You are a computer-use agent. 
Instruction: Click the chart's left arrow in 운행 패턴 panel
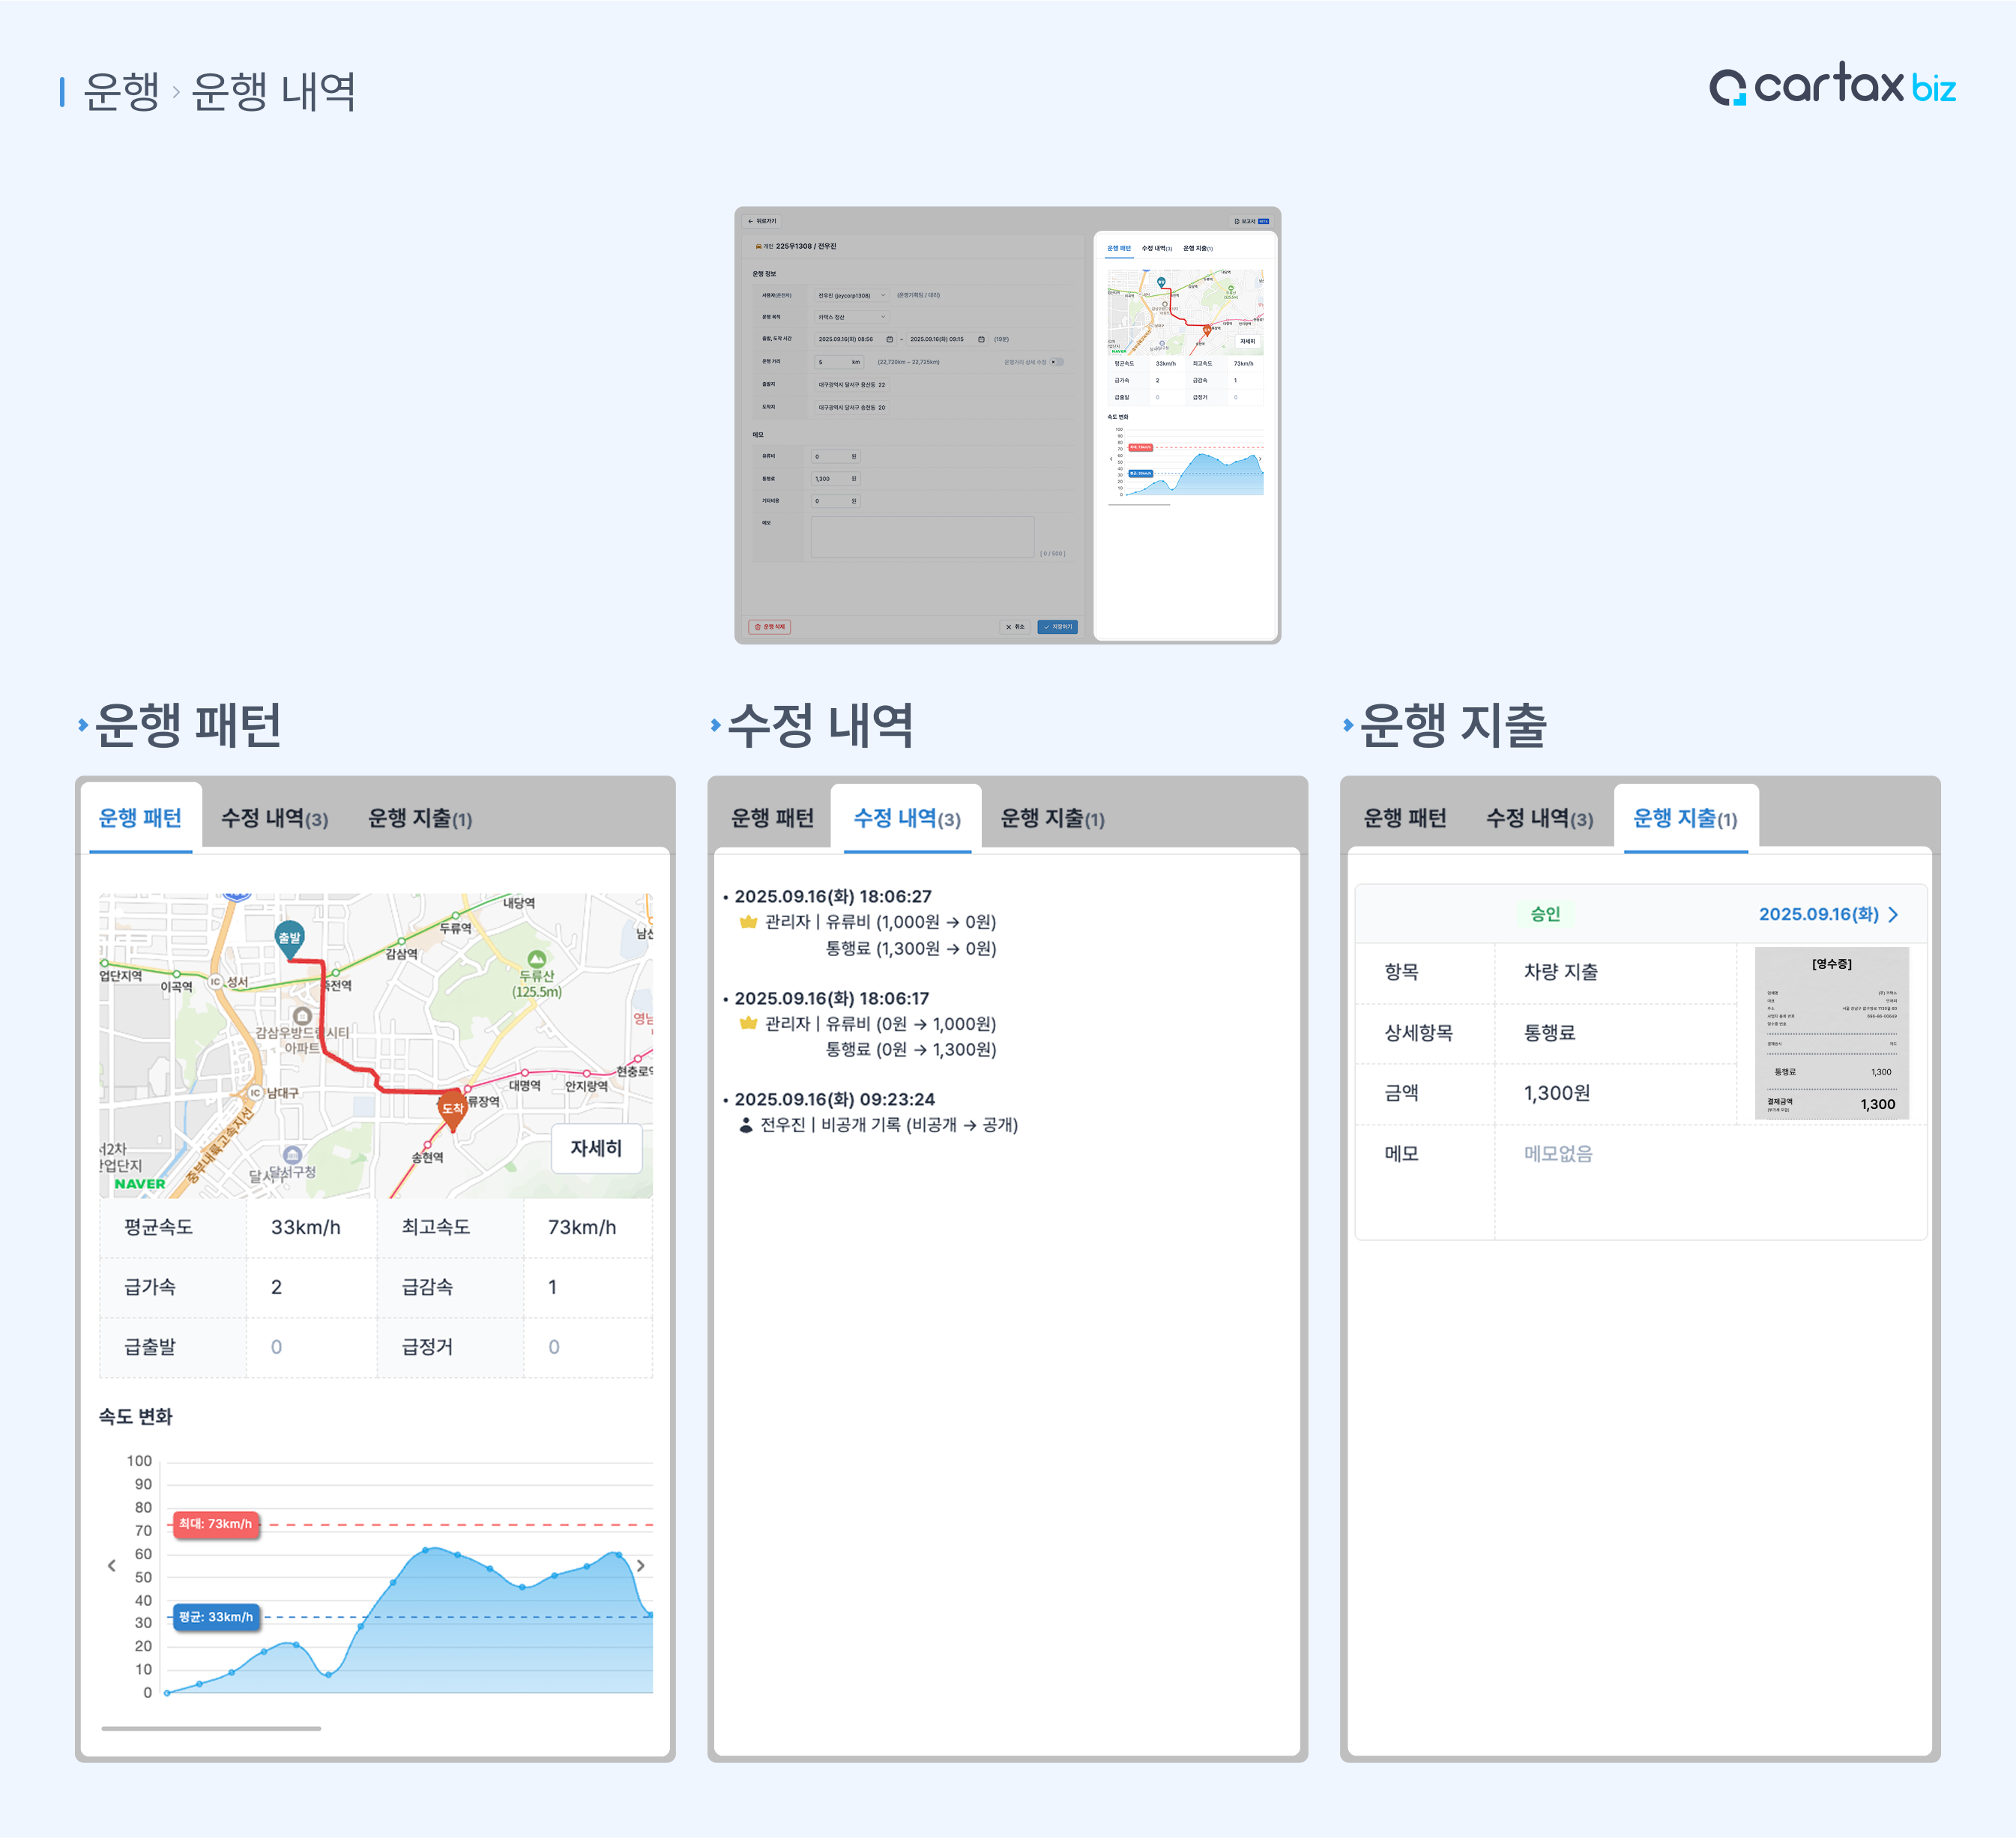pos(111,1566)
